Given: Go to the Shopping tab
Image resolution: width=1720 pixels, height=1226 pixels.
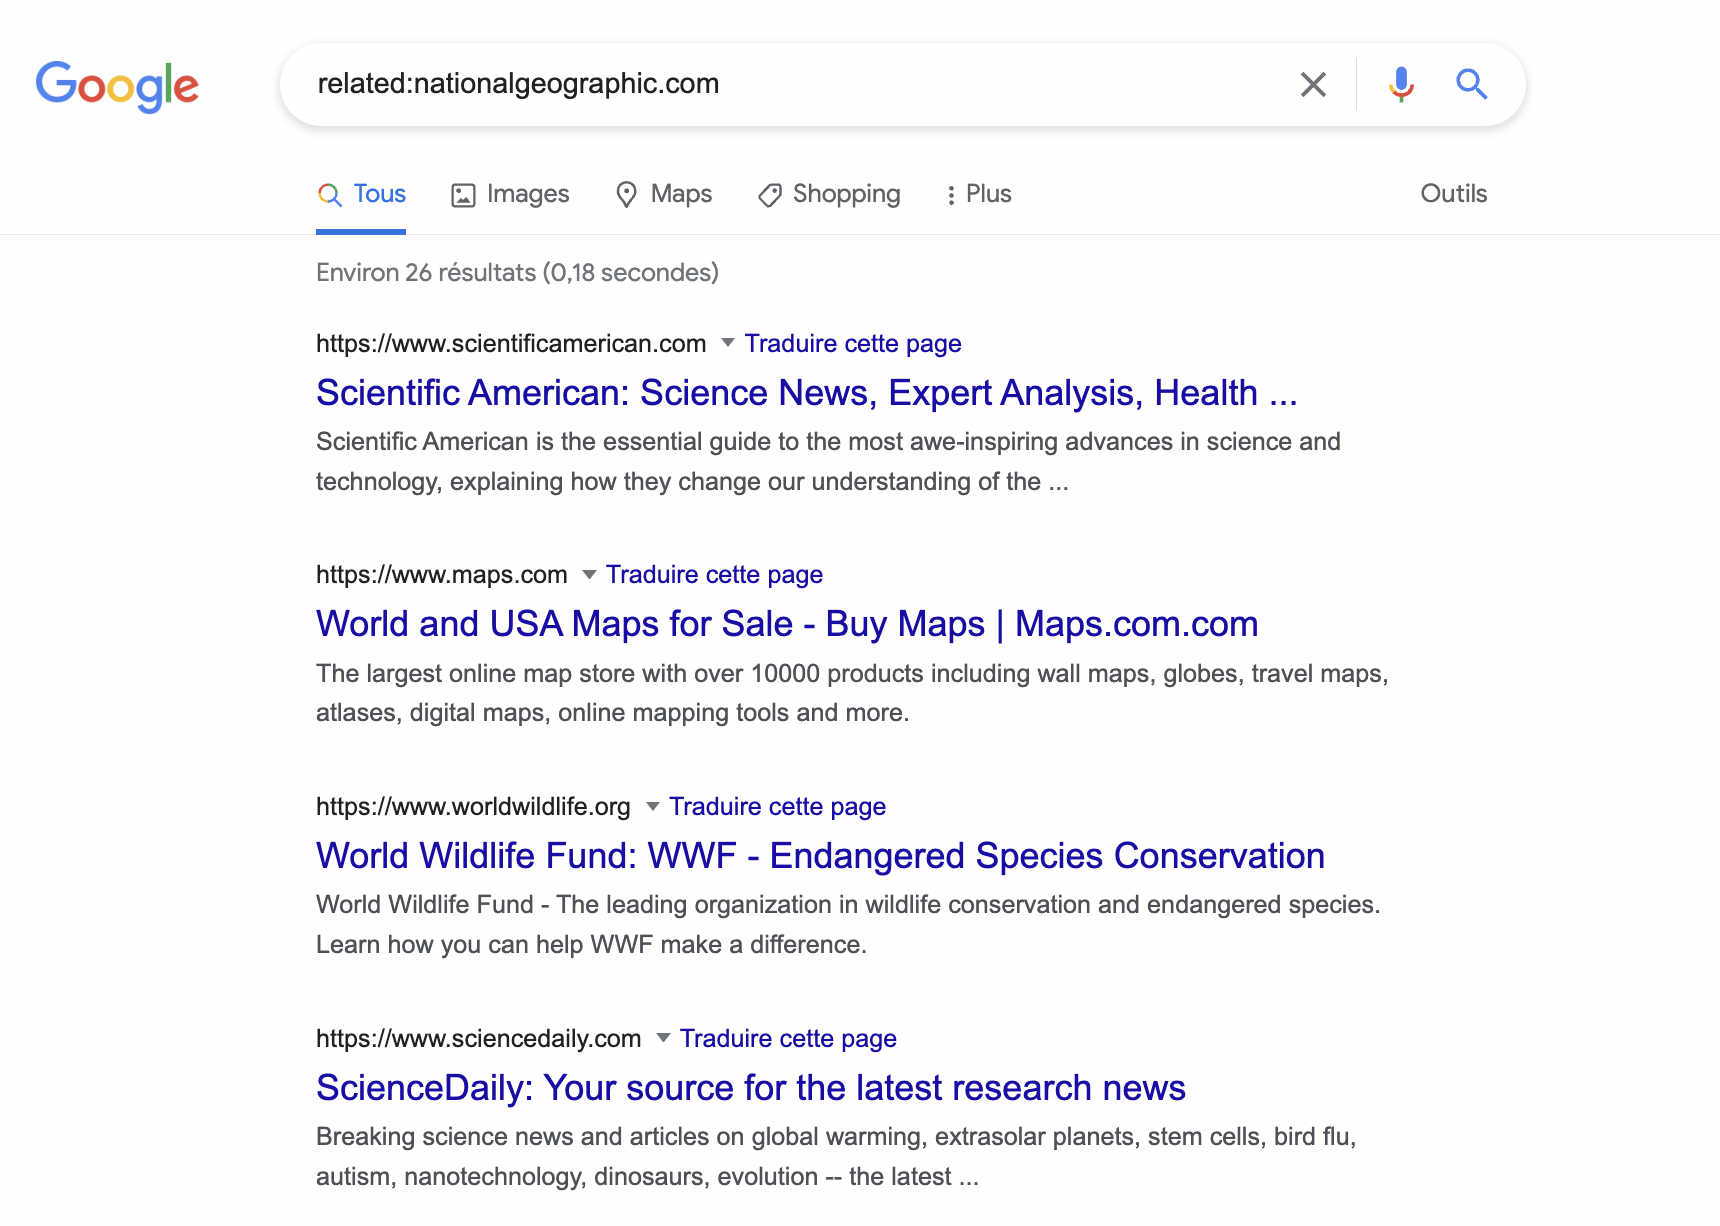Looking at the screenshot, I should [x=829, y=194].
